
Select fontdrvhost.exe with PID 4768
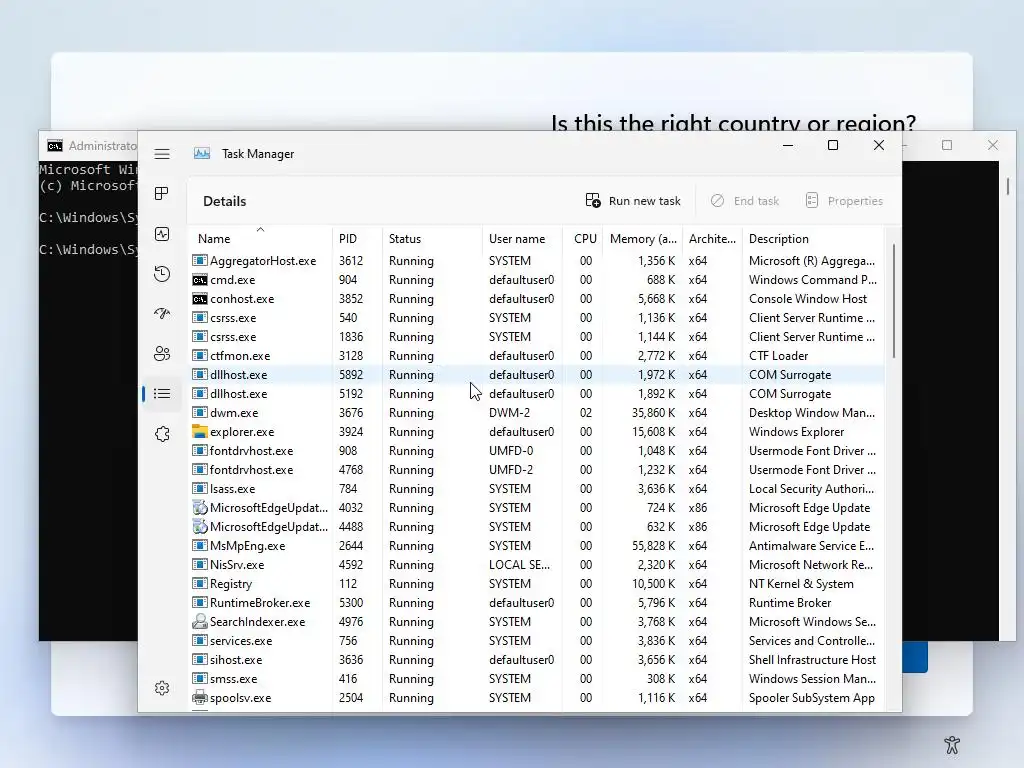[x=537, y=469]
